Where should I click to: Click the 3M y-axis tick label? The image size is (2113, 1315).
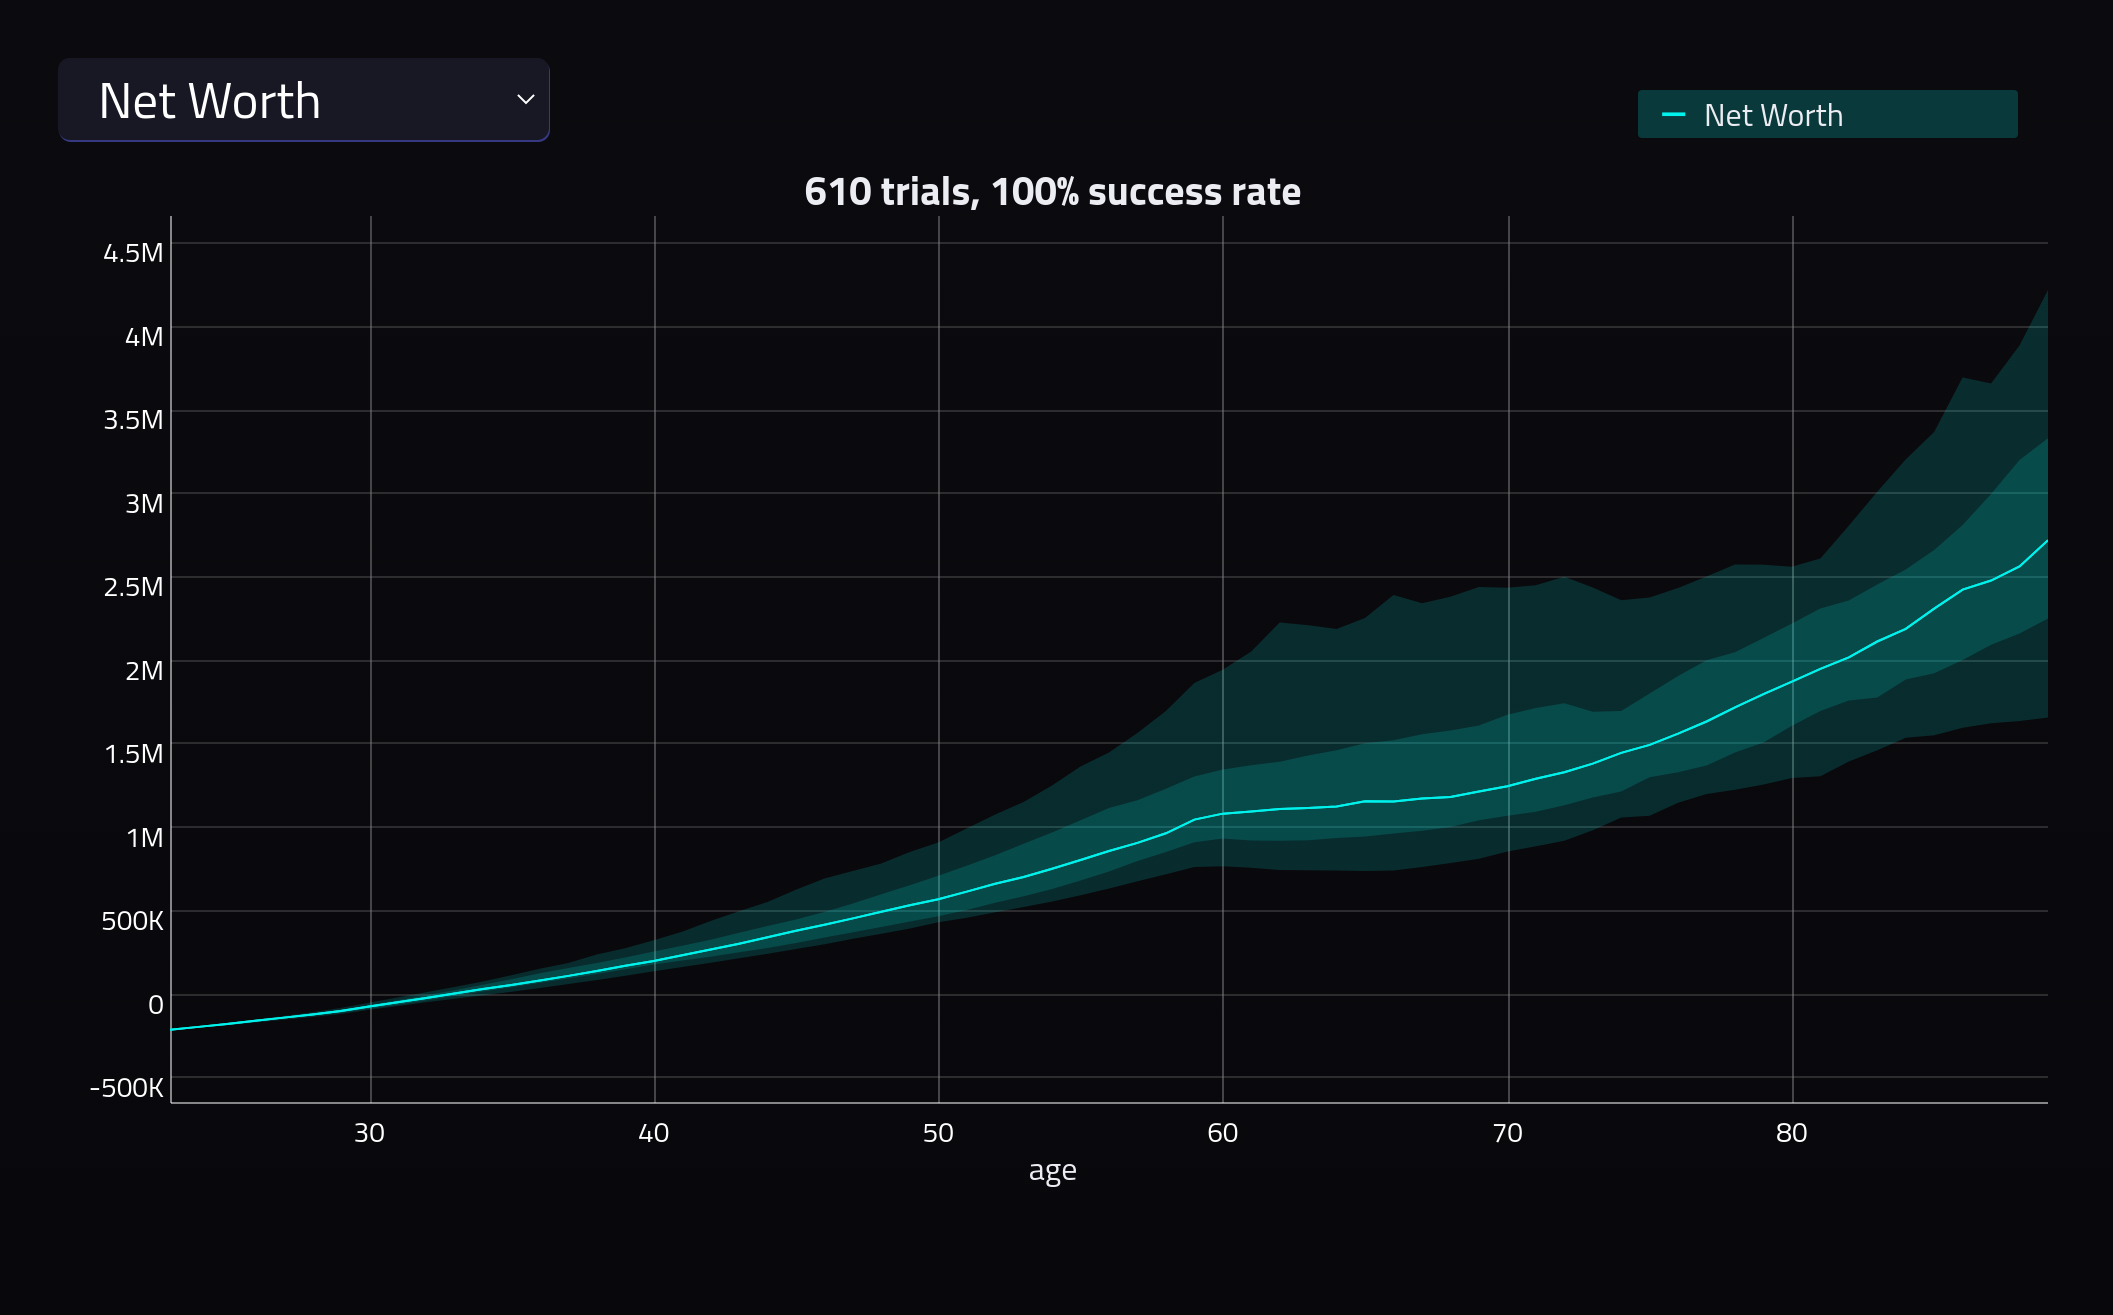(x=144, y=504)
